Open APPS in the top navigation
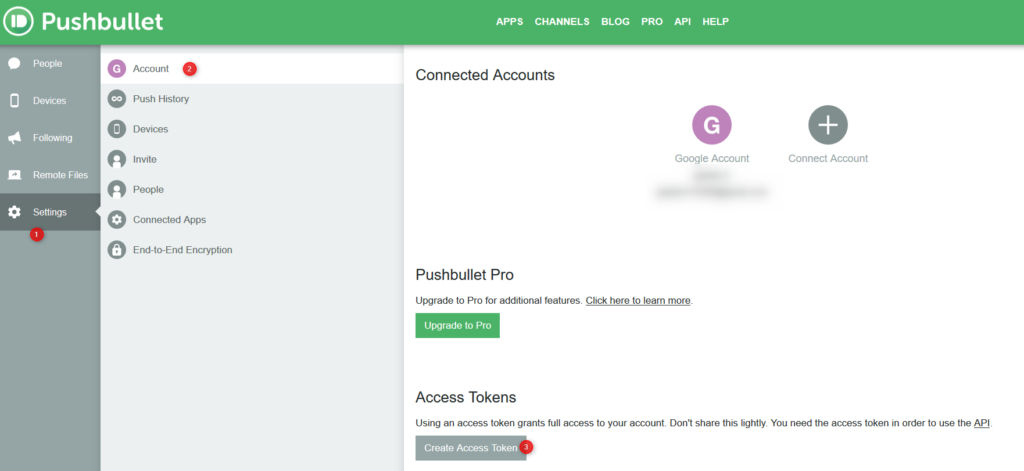This screenshot has width=1024, height=471. [509, 22]
